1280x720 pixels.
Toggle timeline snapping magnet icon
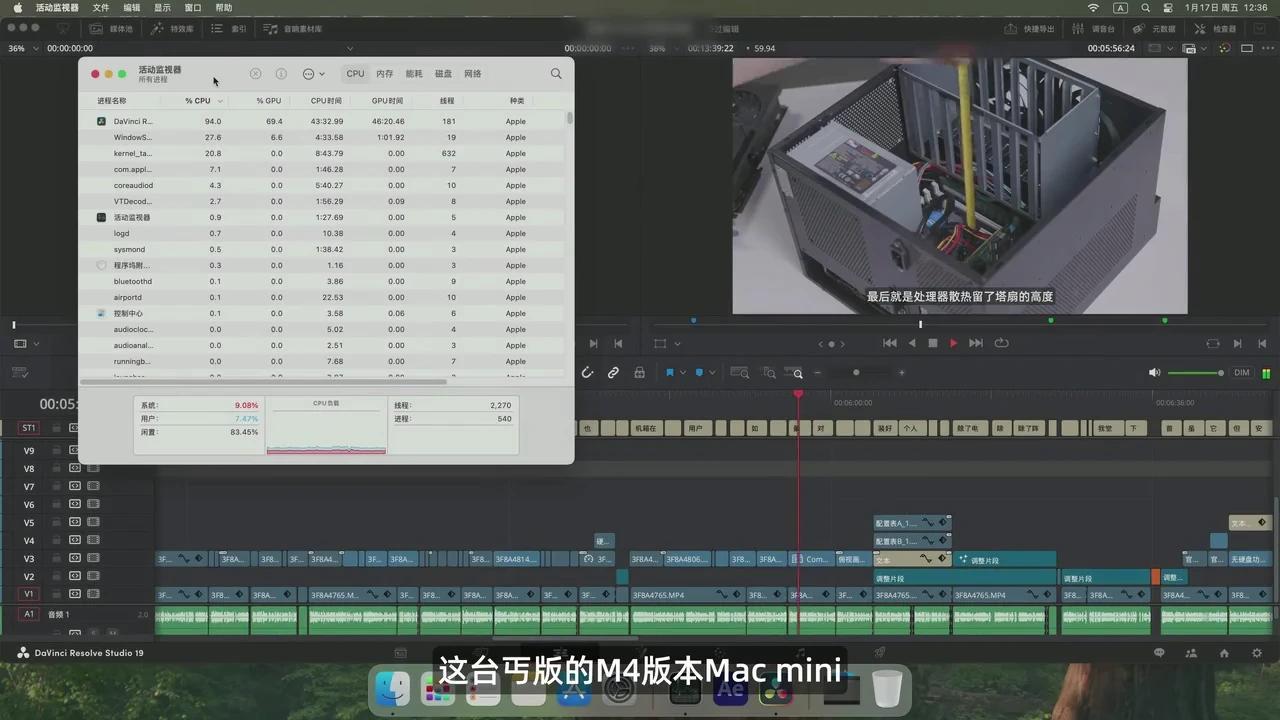pos(587,373)
